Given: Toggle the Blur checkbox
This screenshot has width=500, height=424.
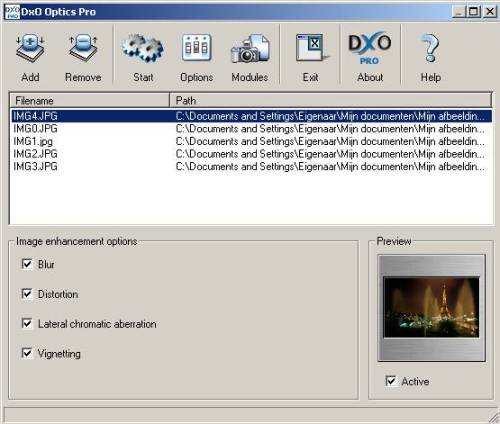Looking at the screenshot, I should click(27, 264).
